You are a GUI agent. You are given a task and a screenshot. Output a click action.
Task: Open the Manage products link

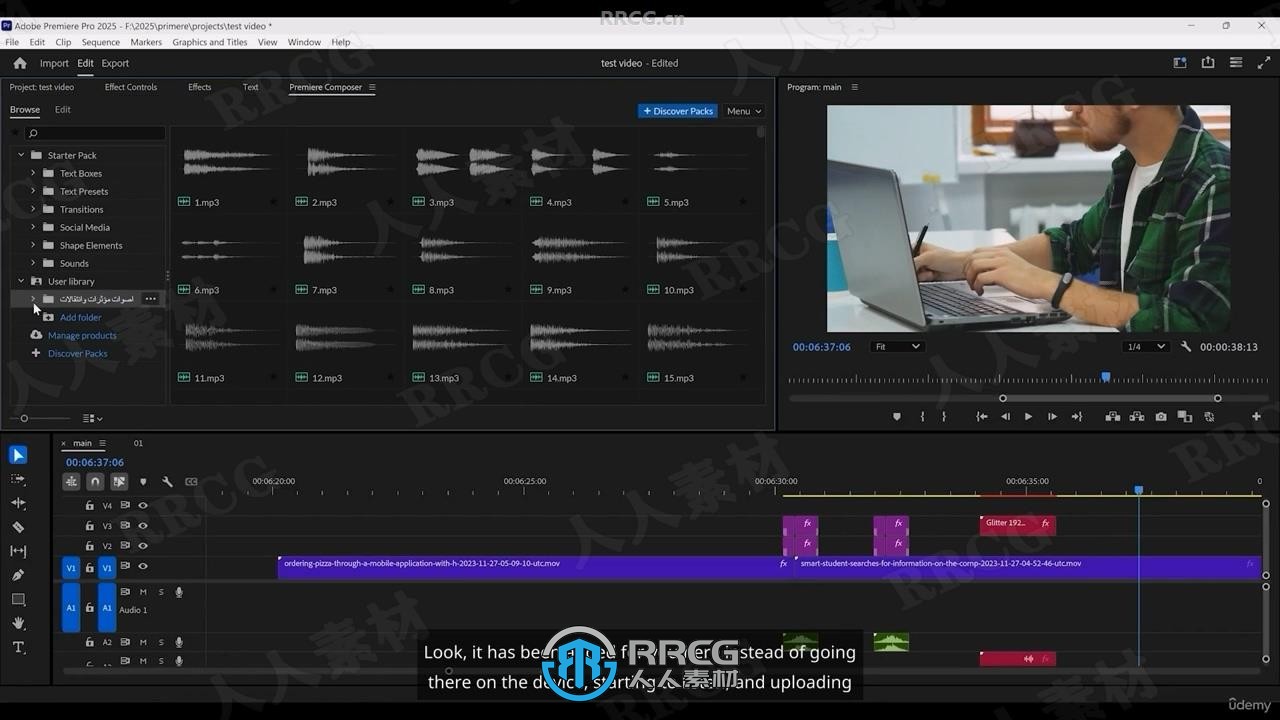[x=82, y=335]
